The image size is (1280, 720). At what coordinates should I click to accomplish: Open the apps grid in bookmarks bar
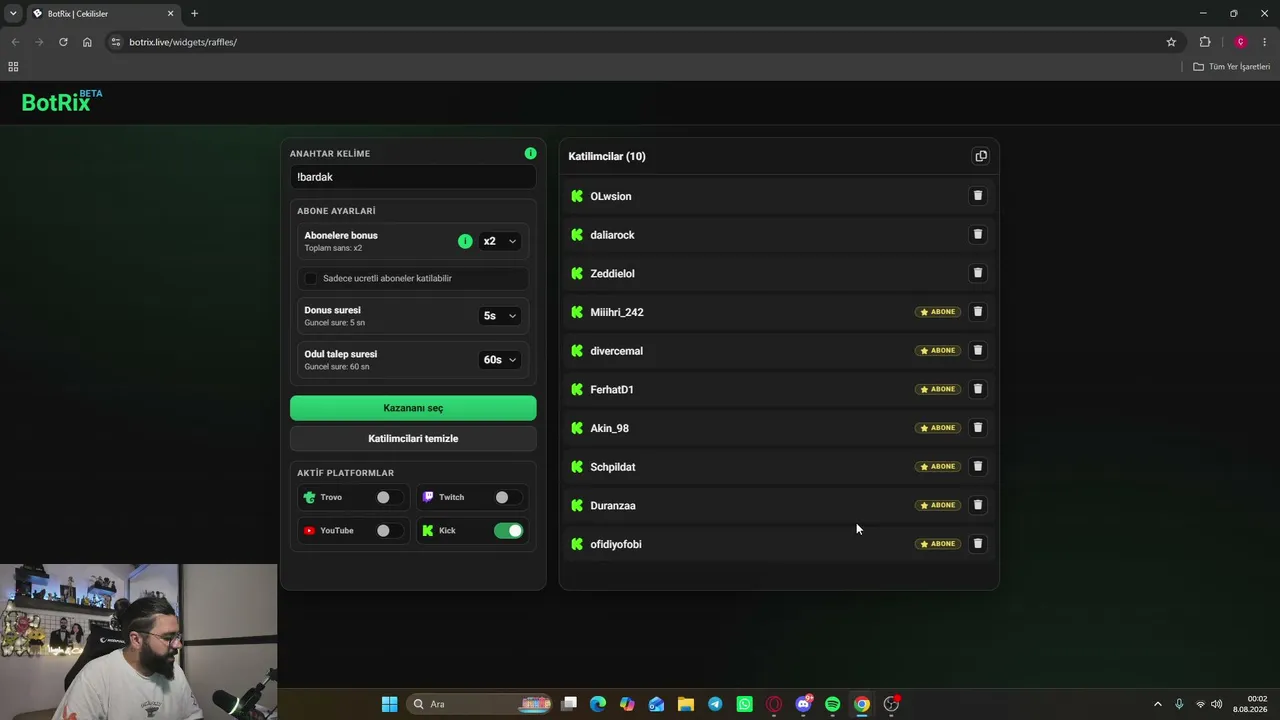coord(13,66)
